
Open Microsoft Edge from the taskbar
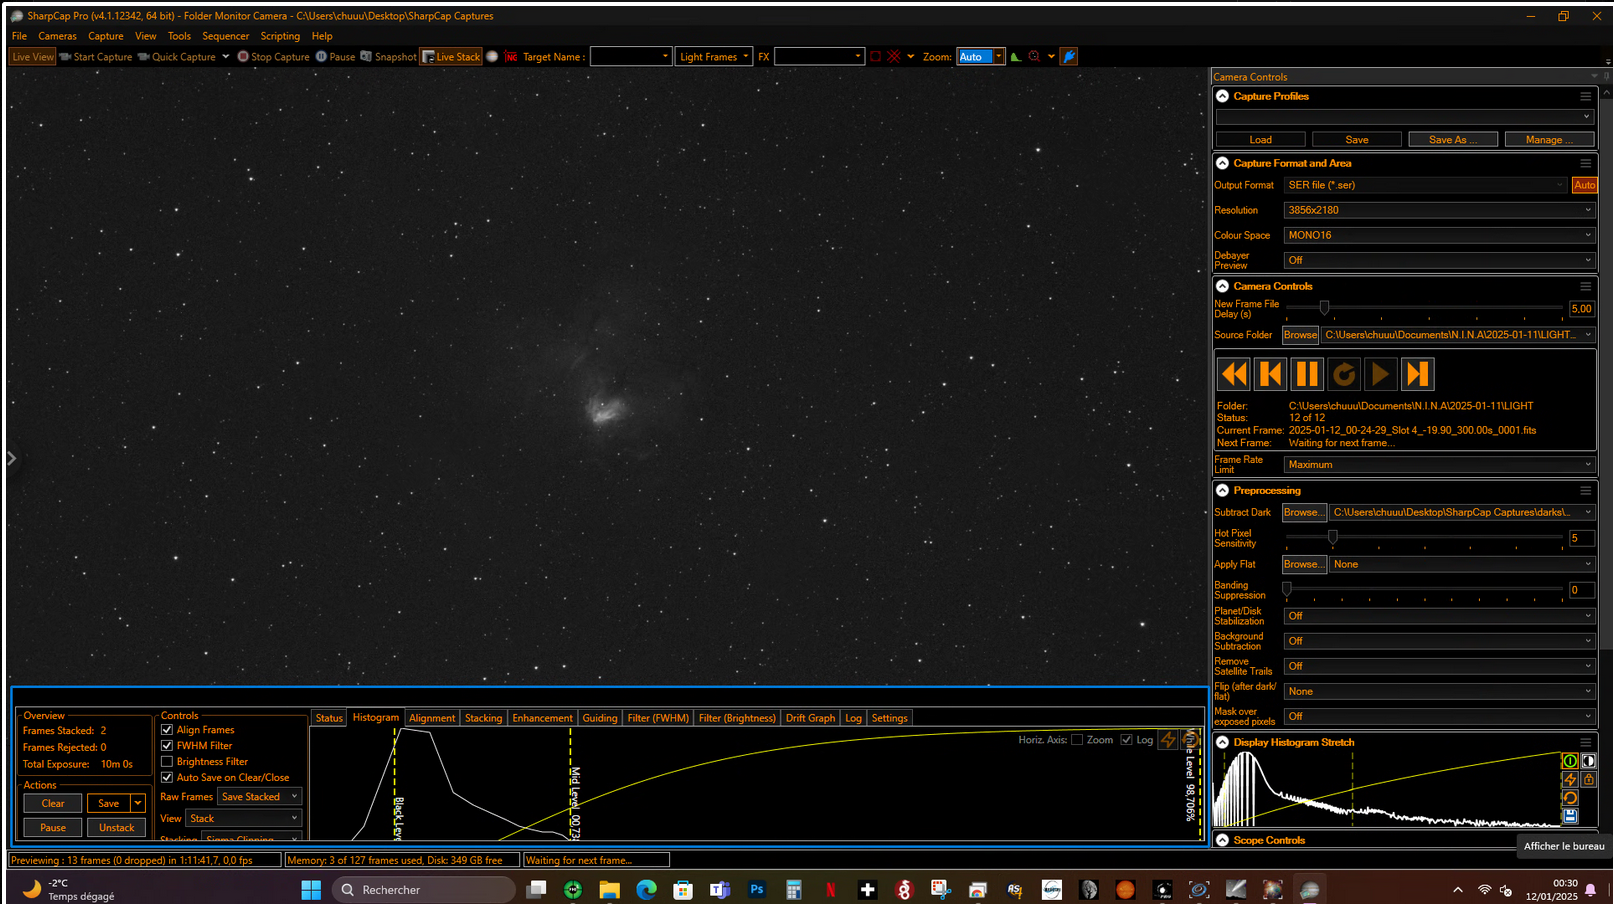pyautogui.click(x=646, y=889)
